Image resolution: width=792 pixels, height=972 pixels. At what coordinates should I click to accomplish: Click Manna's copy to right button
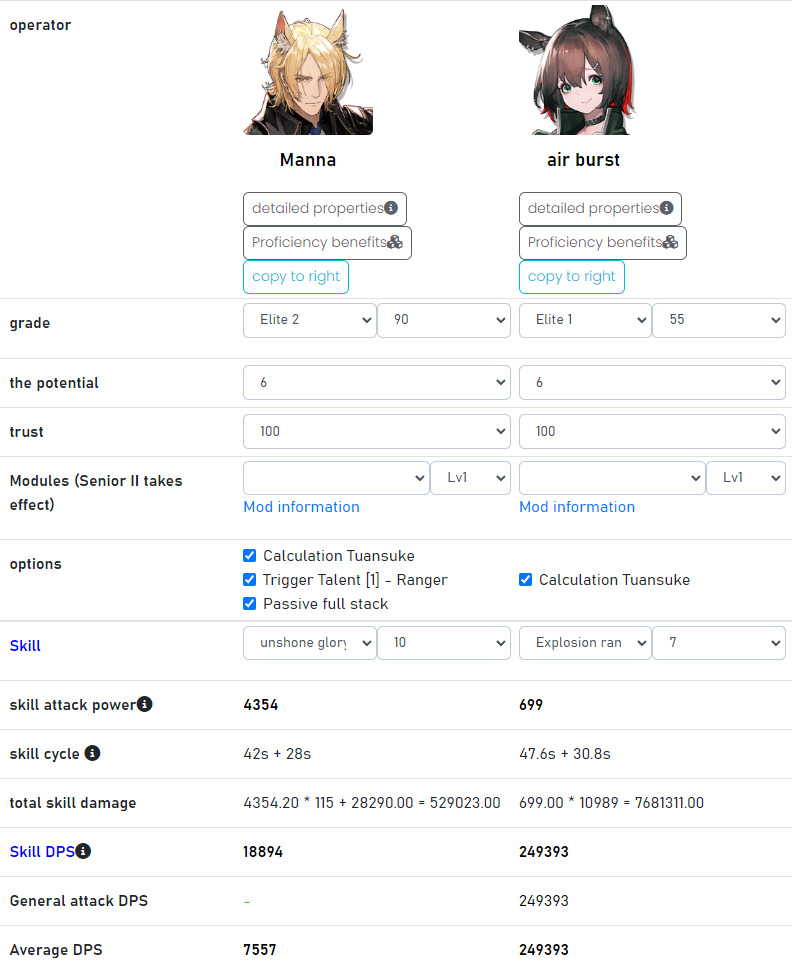coord(296,277)
